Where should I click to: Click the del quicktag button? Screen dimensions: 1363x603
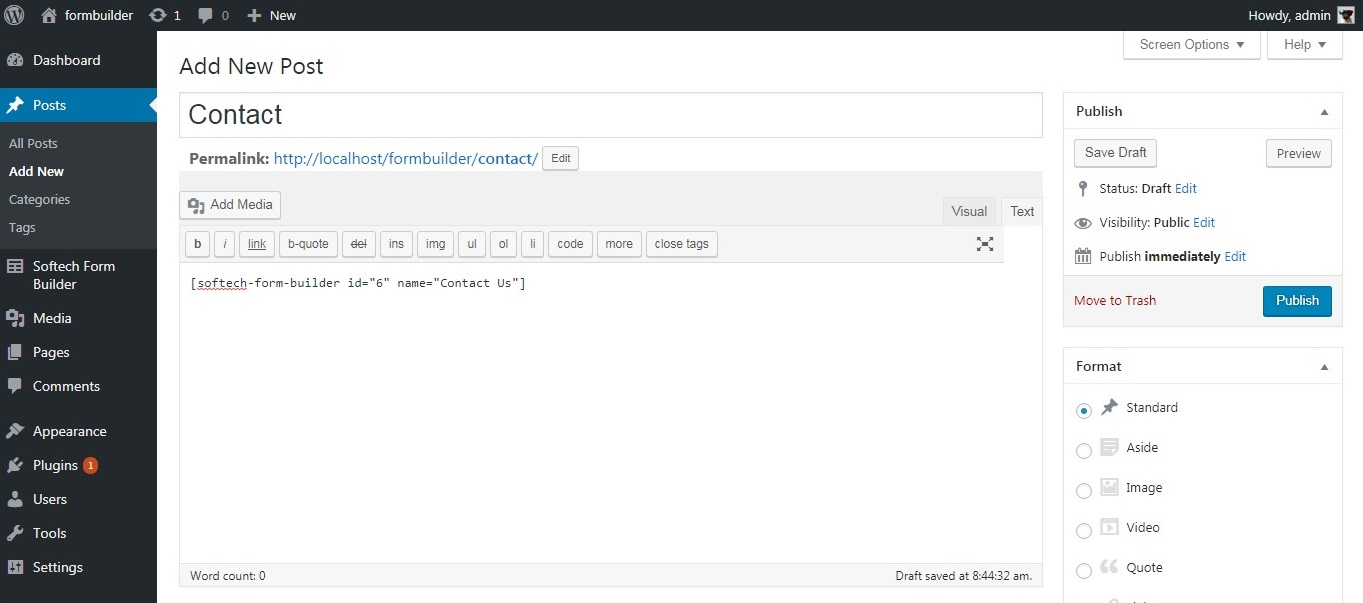(359, 244)
